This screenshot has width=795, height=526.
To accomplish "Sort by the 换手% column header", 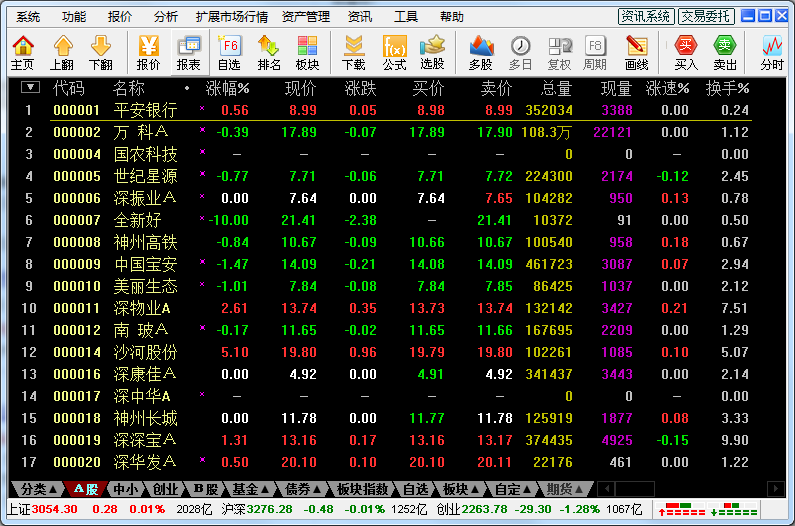I will pyautogui.click(x=727, y=88).
